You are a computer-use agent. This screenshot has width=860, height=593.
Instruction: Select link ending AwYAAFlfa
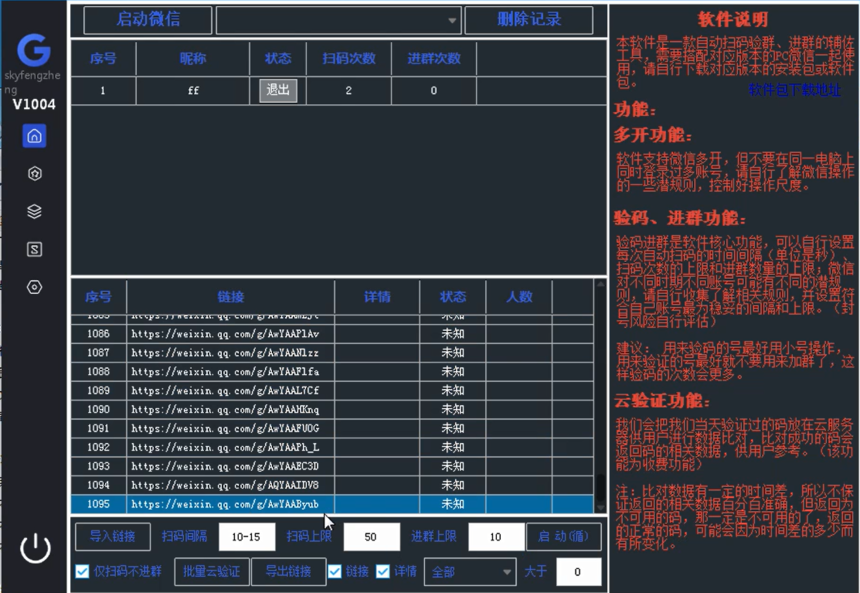pyautogui.click(x=332, y=371)
